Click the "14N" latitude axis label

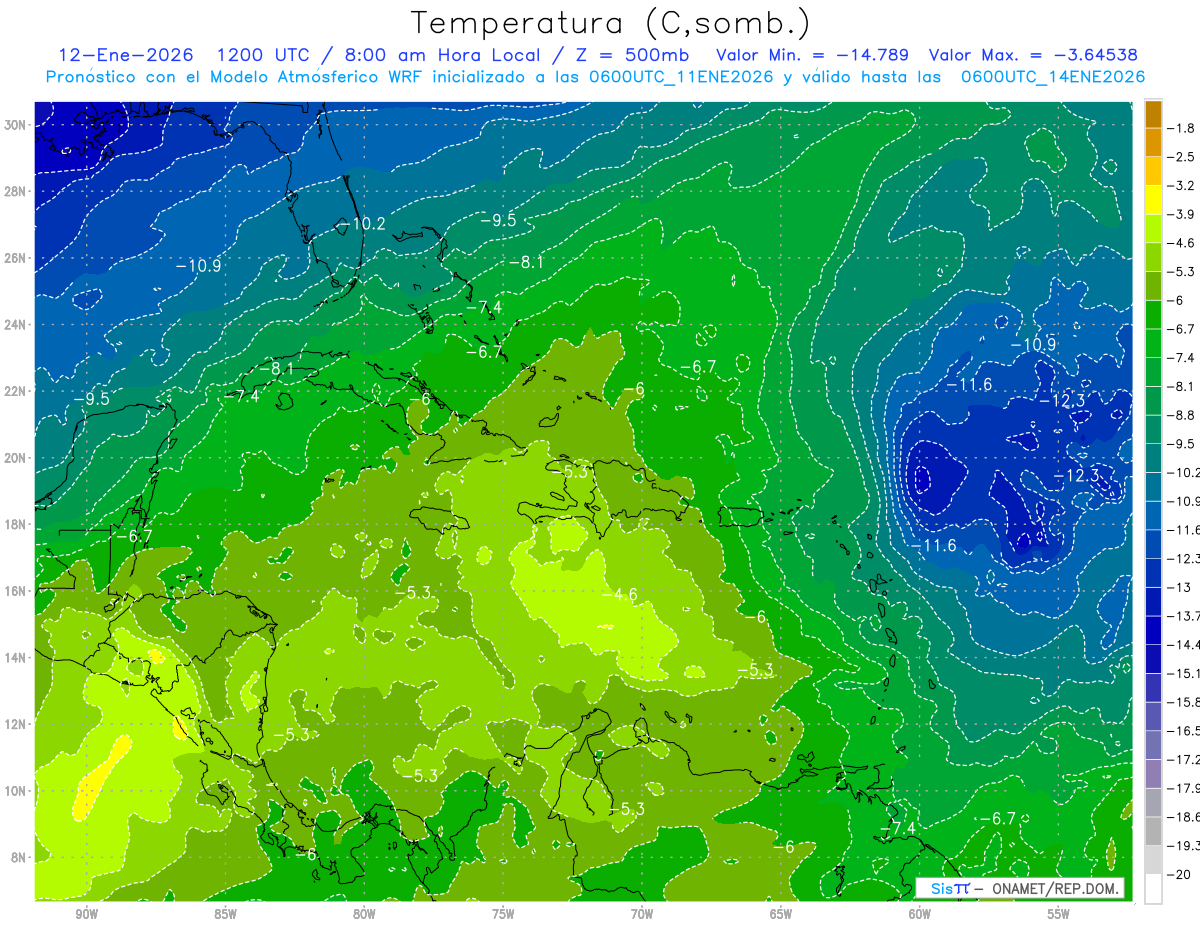pos(15,657)
